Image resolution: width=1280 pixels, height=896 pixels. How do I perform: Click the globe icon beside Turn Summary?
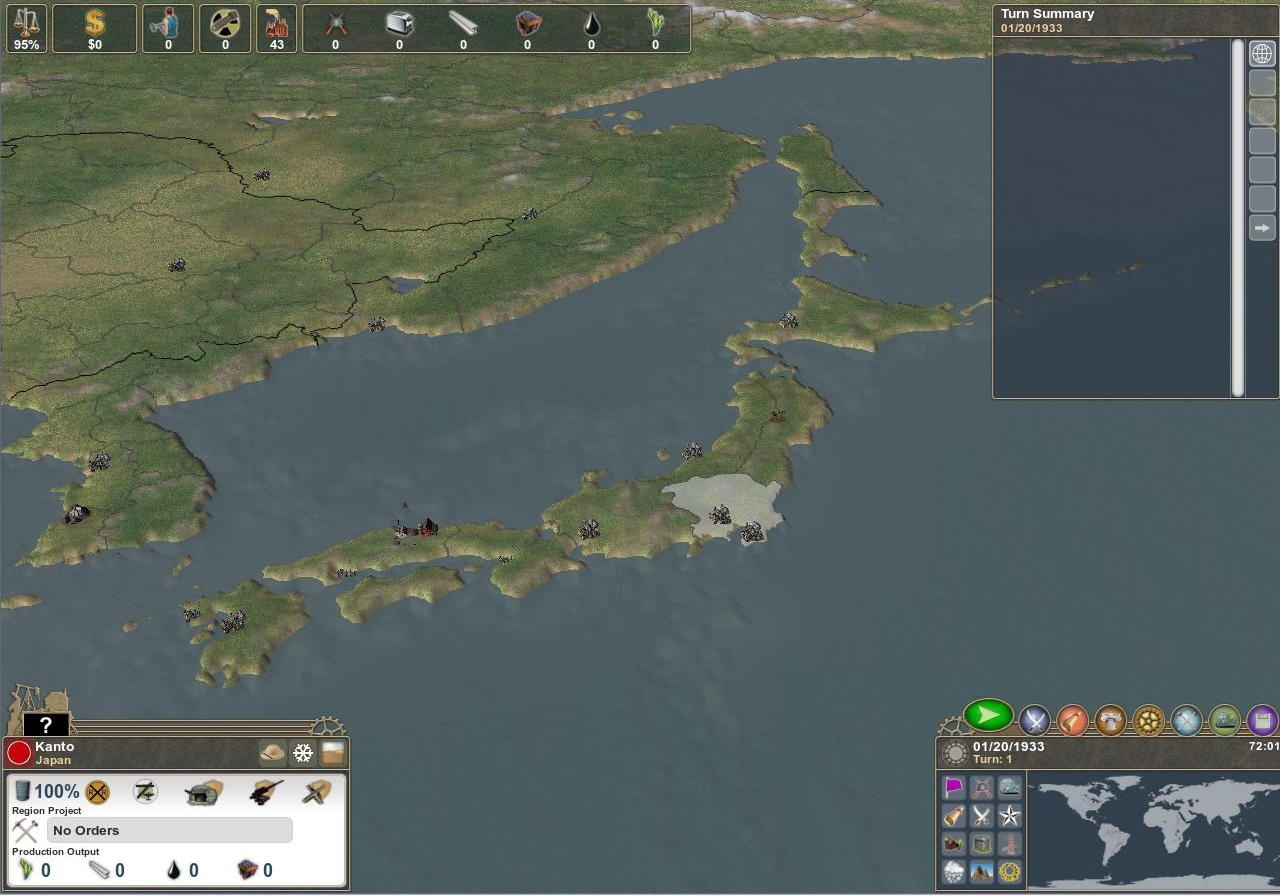pos(1262,54)
